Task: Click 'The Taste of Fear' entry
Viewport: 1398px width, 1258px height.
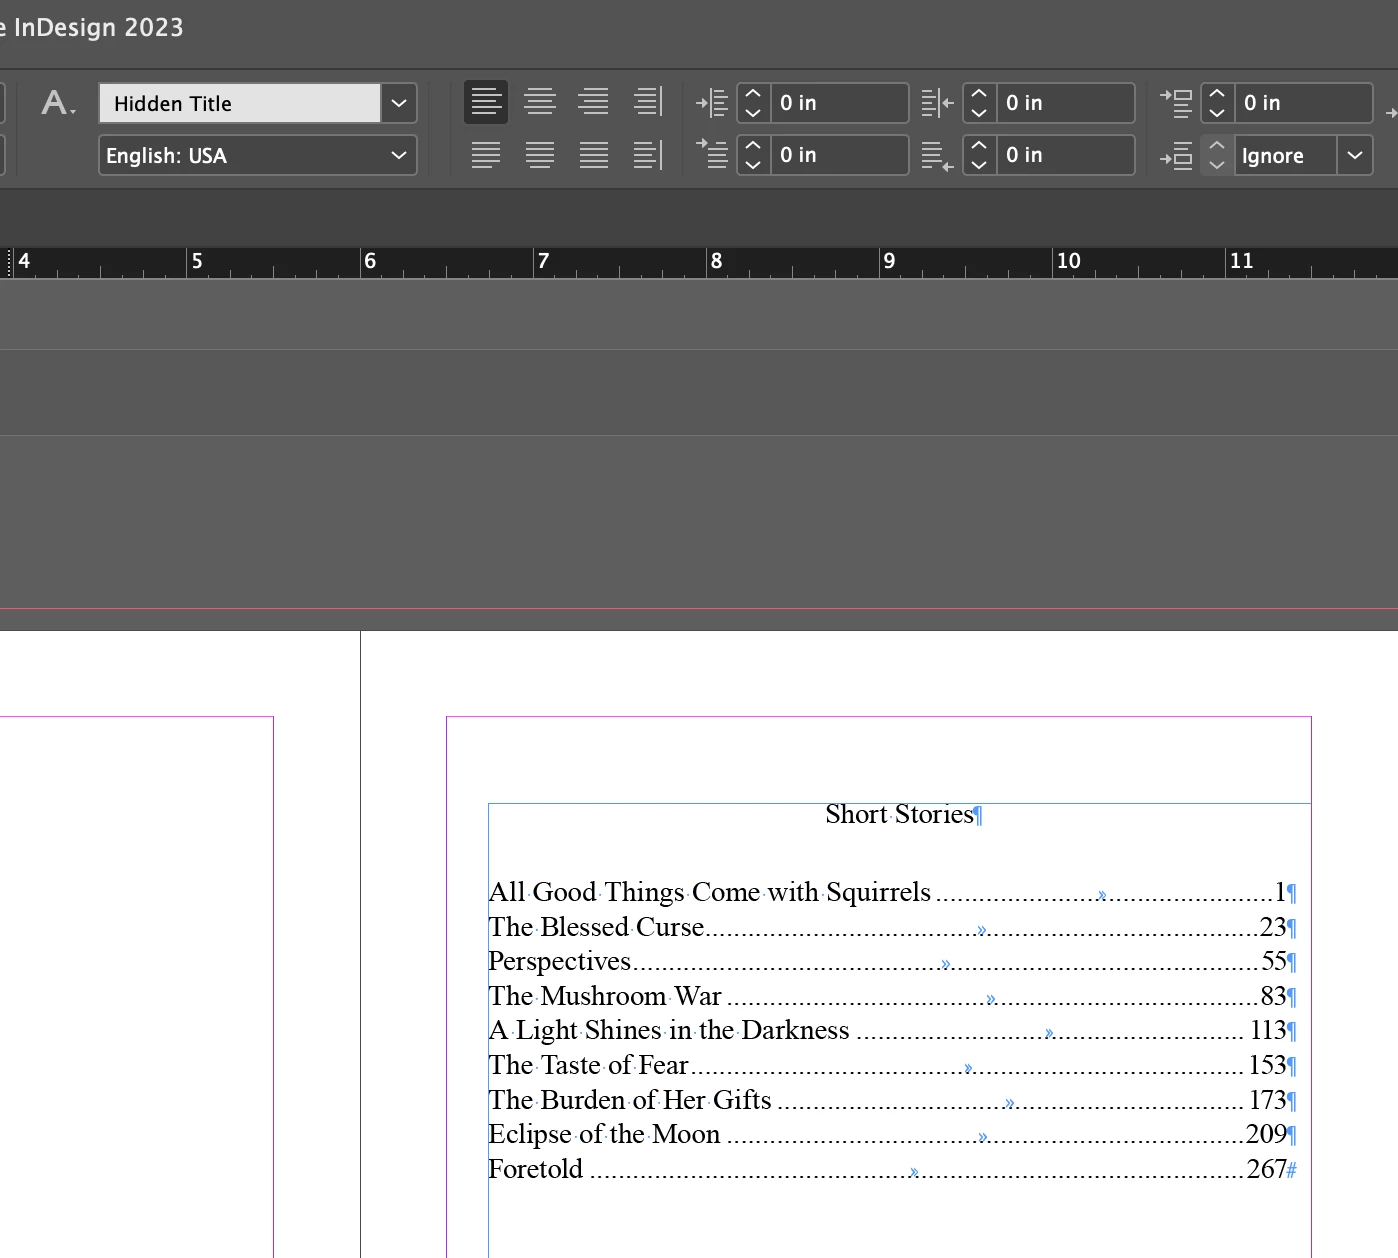Action: [x=588, y=1065]
